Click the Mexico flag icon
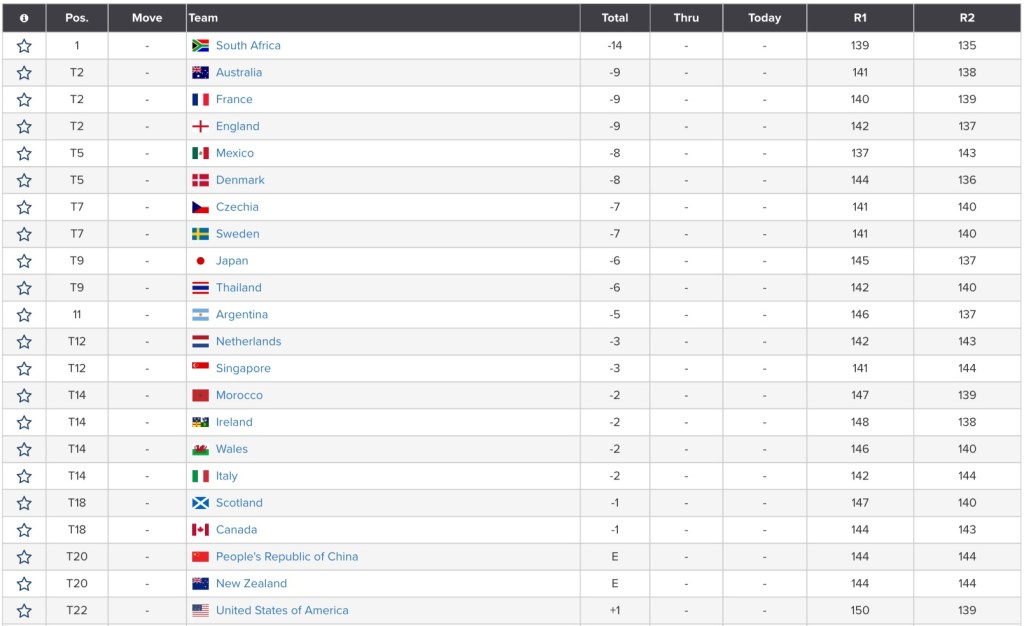 200,154
